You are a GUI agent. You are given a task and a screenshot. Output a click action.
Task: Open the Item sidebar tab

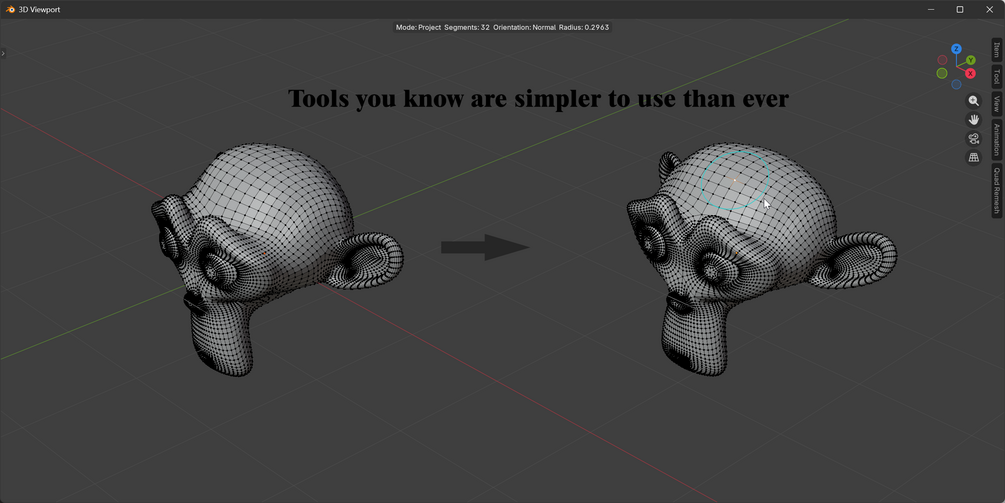tap(997, 50)
